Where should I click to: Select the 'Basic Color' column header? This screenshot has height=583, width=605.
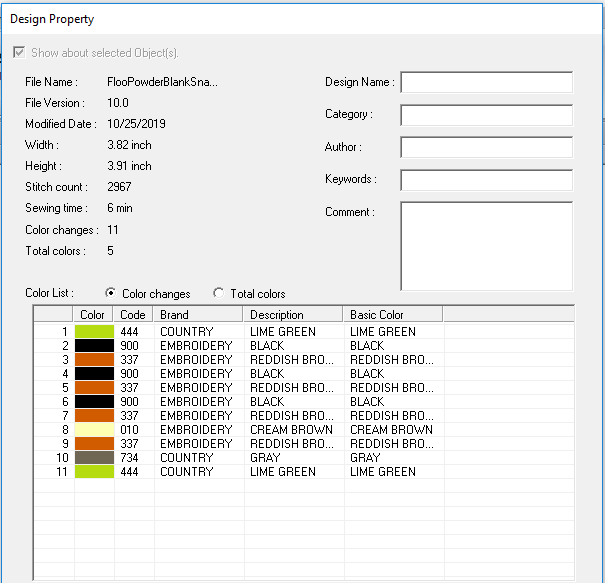392,315
